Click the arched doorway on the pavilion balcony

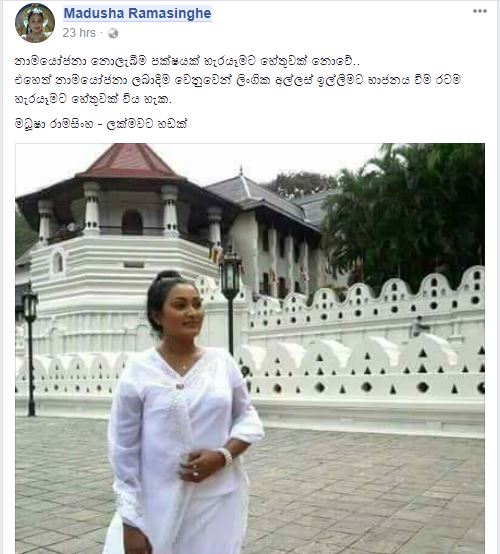(132, 222)
